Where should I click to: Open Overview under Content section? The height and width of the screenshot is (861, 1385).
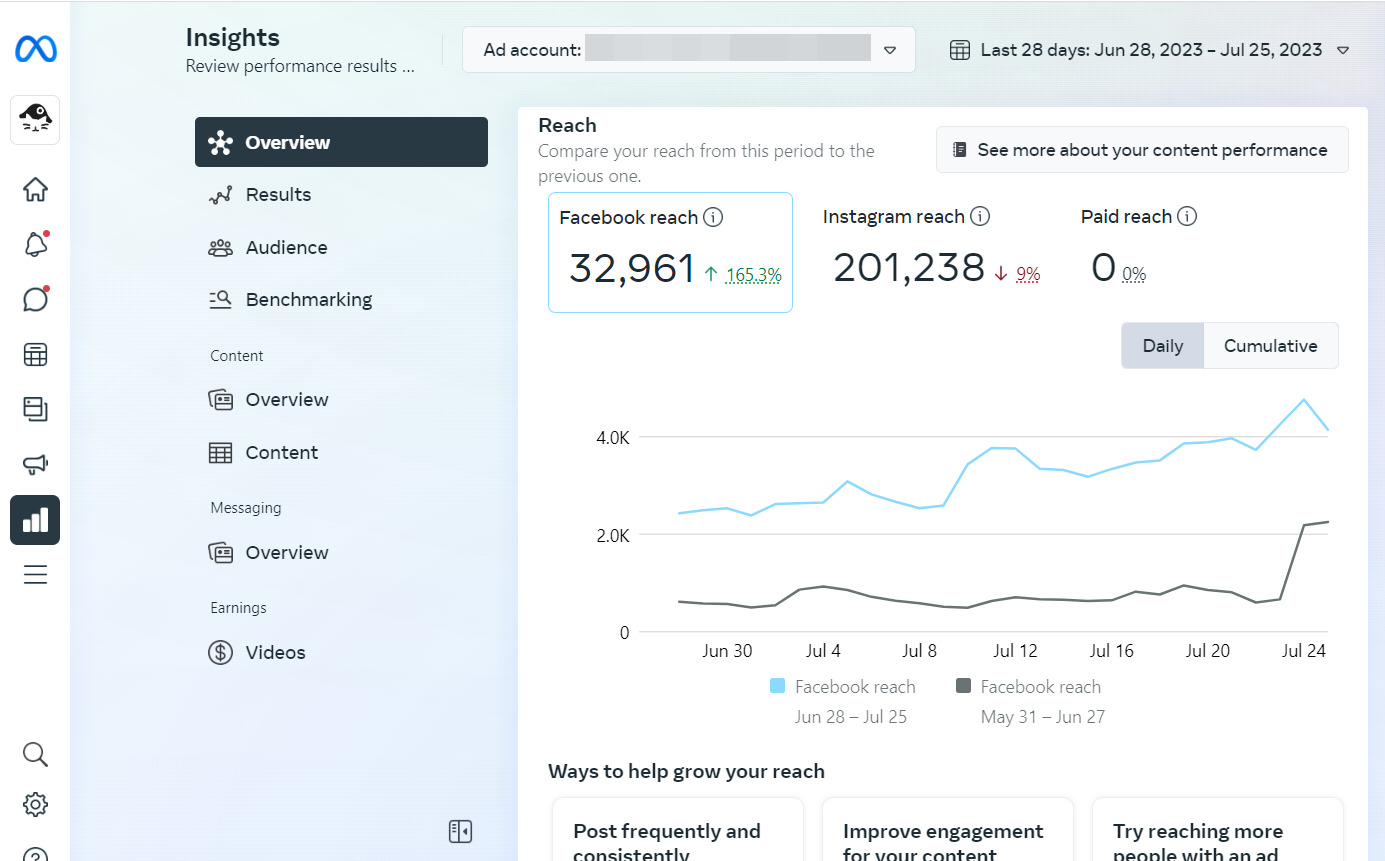tap(341, 399)
